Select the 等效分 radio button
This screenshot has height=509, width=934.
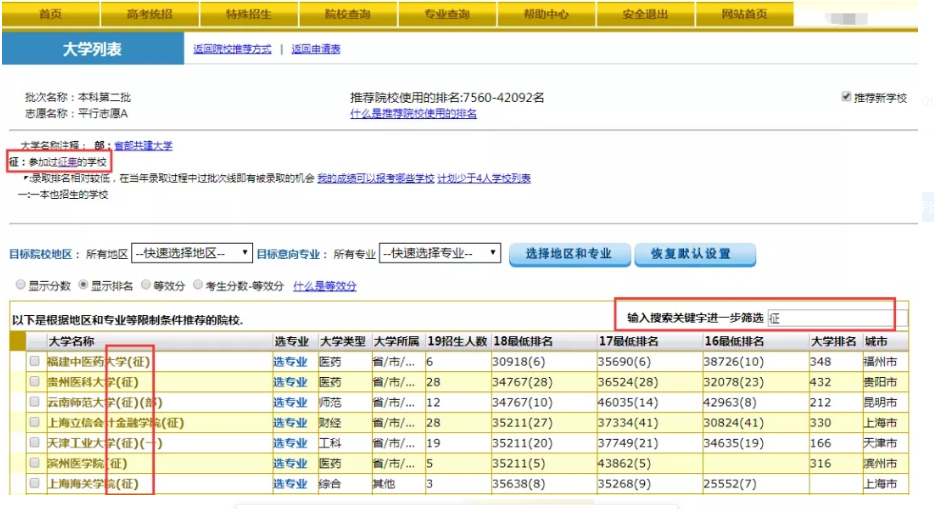tap(146, 285)
